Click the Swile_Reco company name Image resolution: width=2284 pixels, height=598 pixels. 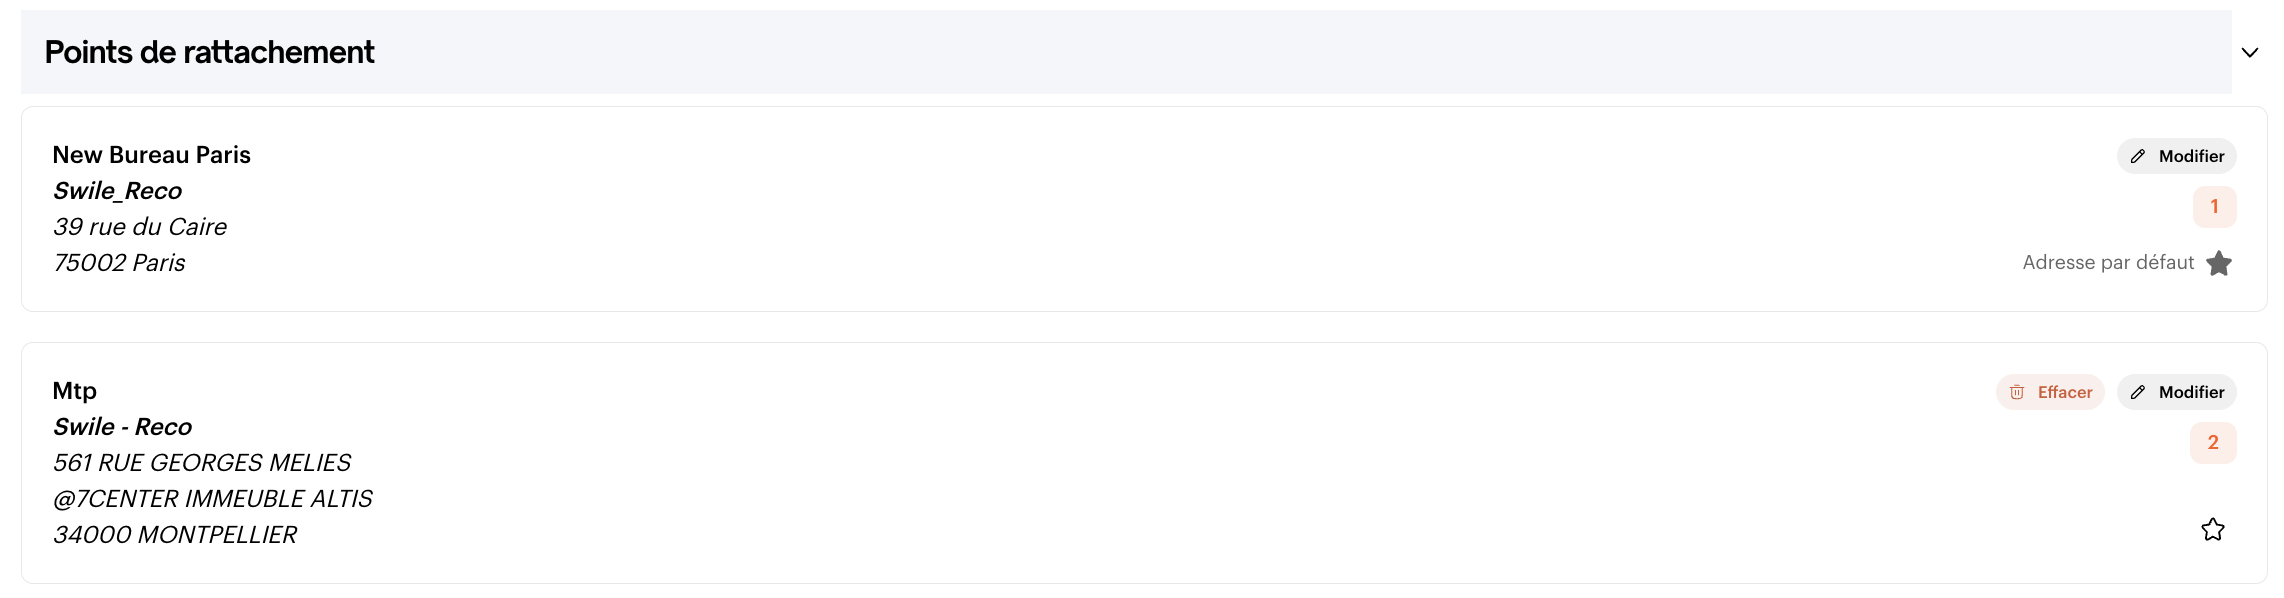117,191
